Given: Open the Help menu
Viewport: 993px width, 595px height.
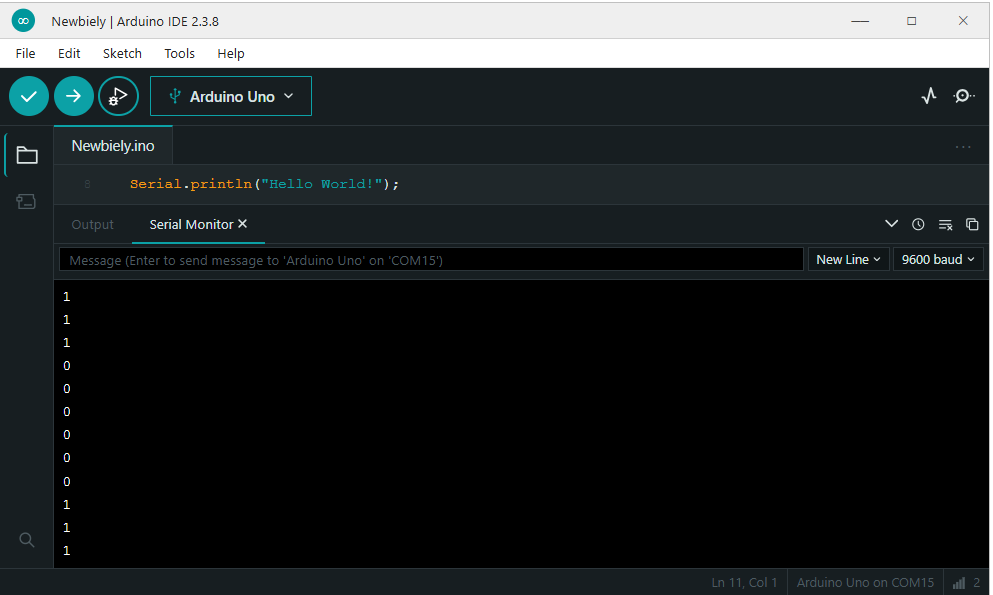Looking at the screenshot, I should pos(231,54).
